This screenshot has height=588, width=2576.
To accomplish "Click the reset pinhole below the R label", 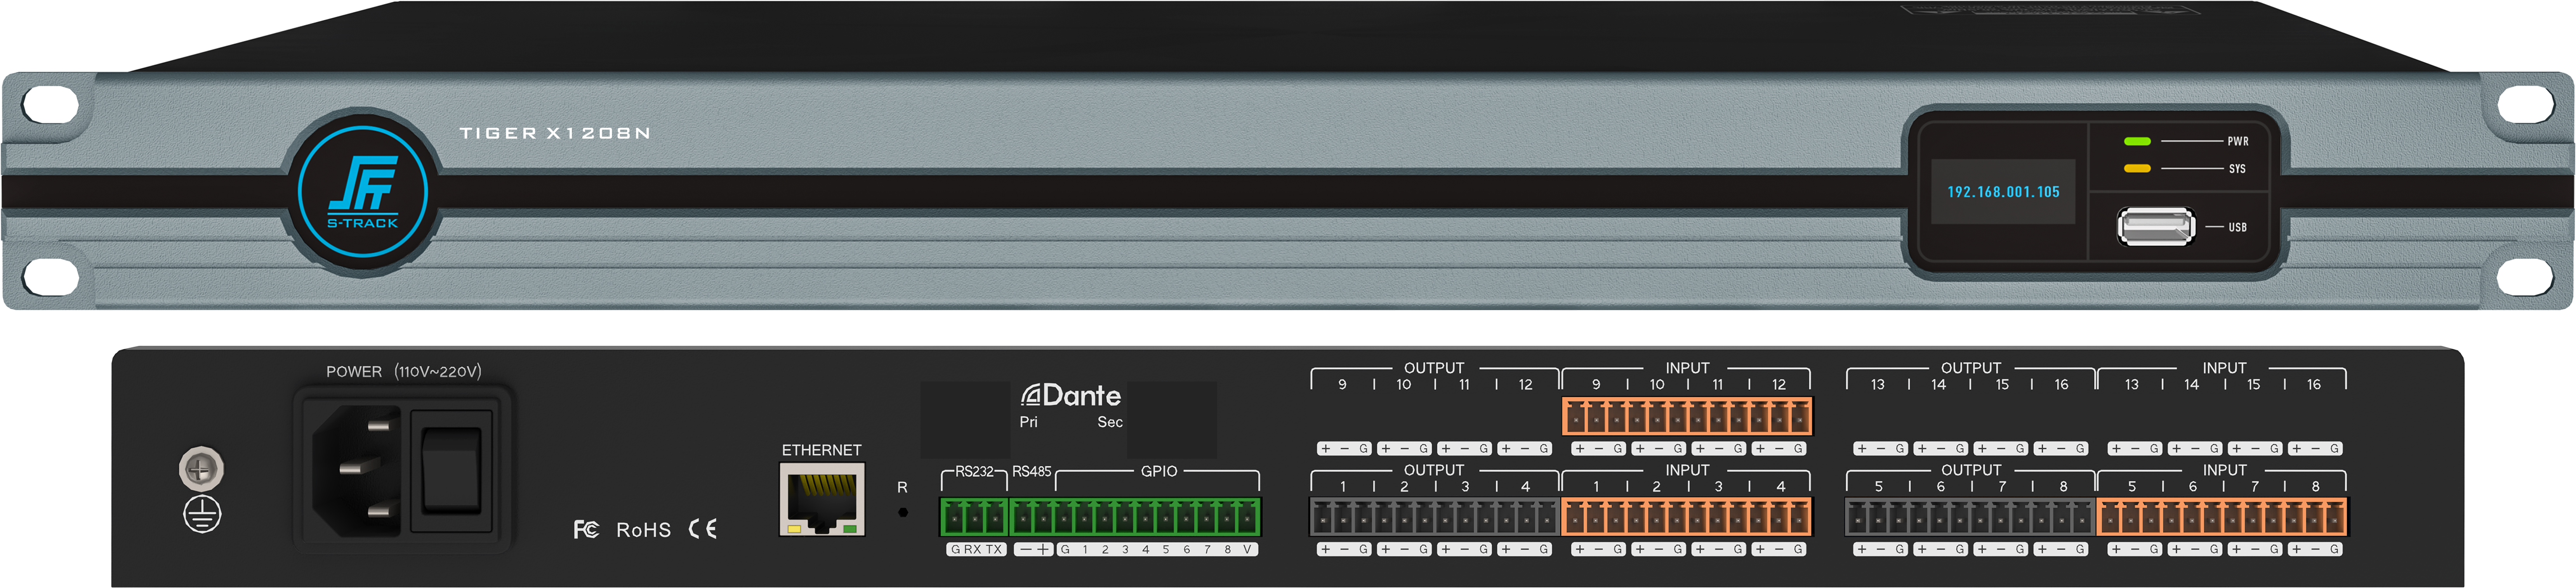I will pos(903,512).
